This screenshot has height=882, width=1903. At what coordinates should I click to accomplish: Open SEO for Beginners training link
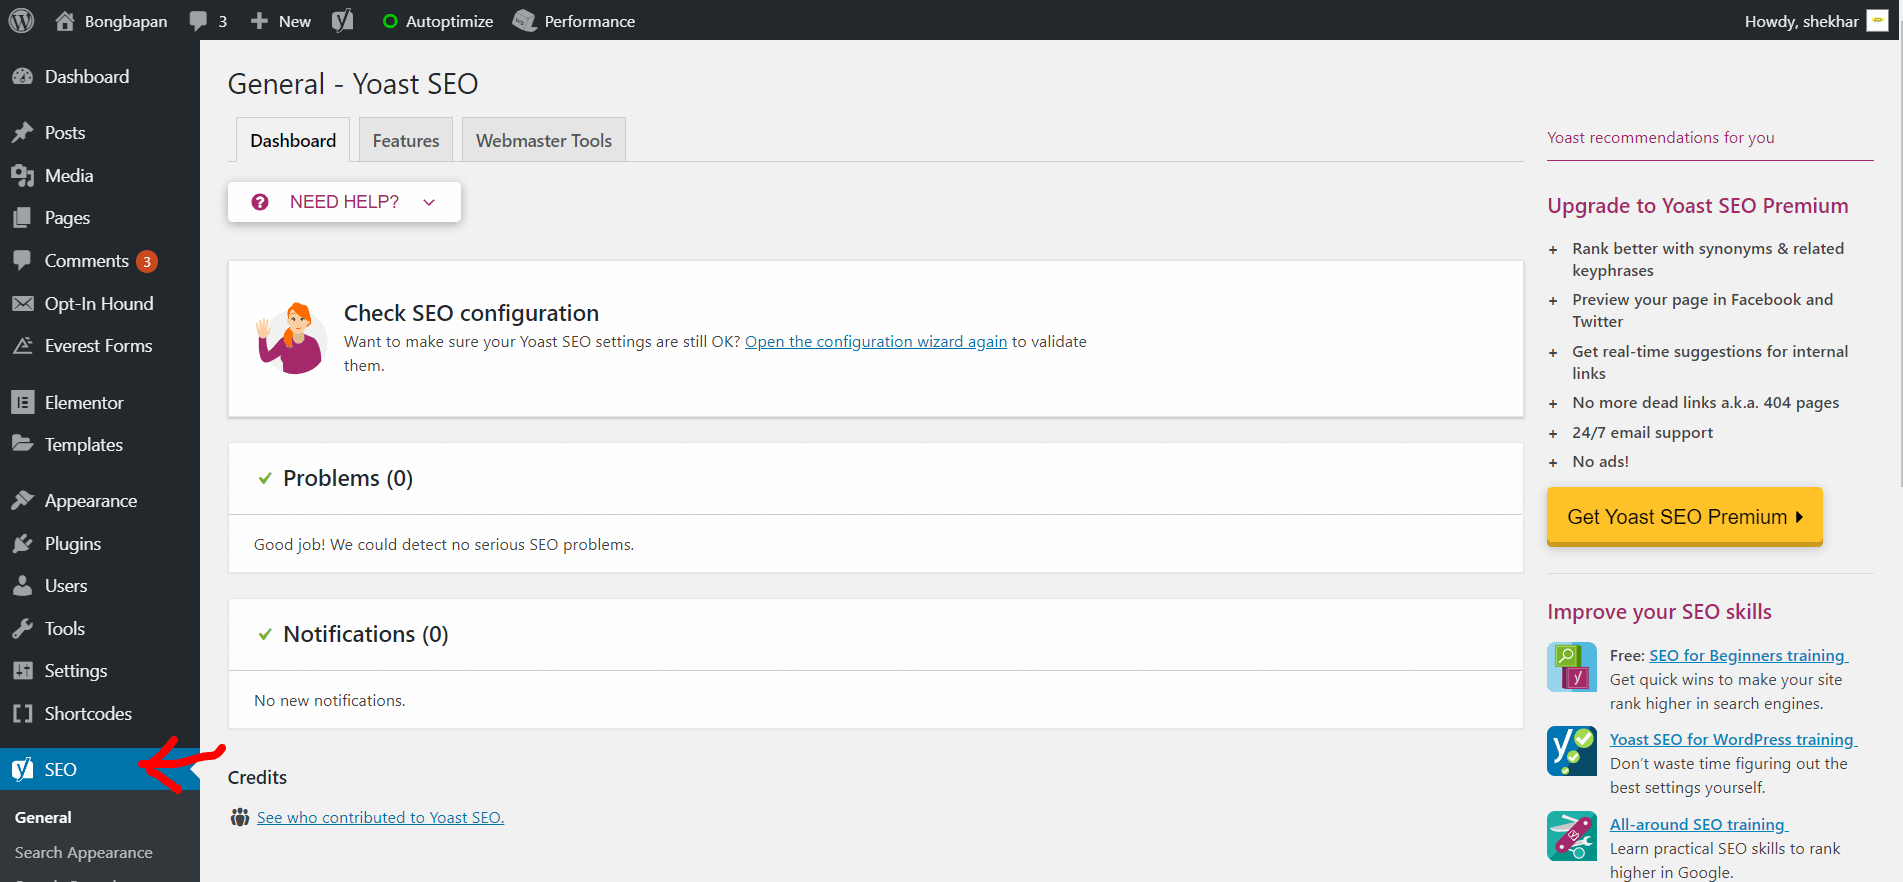[1748, 656]
